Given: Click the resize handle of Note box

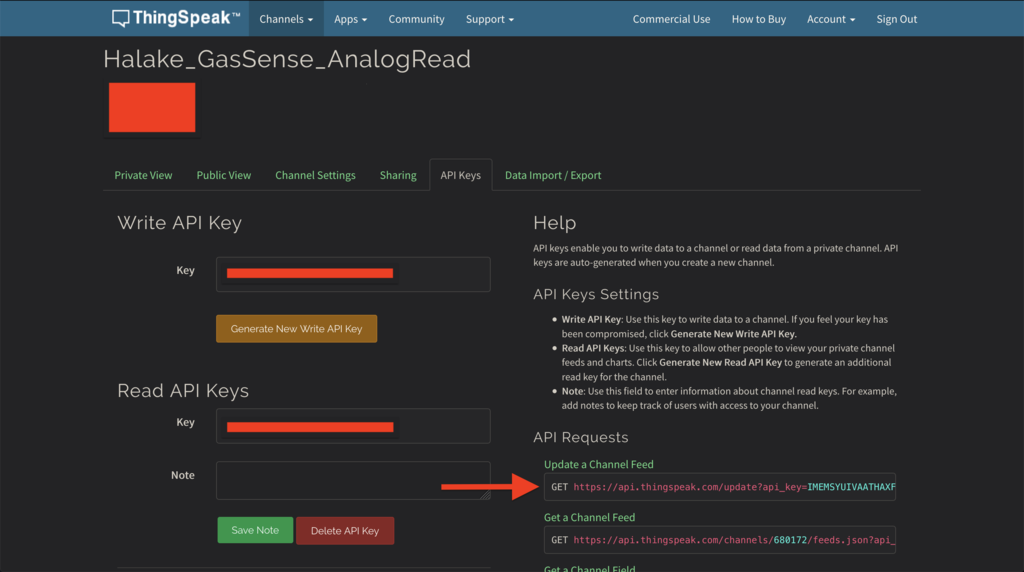Looking at the screenshot, I should click(485, 494).
